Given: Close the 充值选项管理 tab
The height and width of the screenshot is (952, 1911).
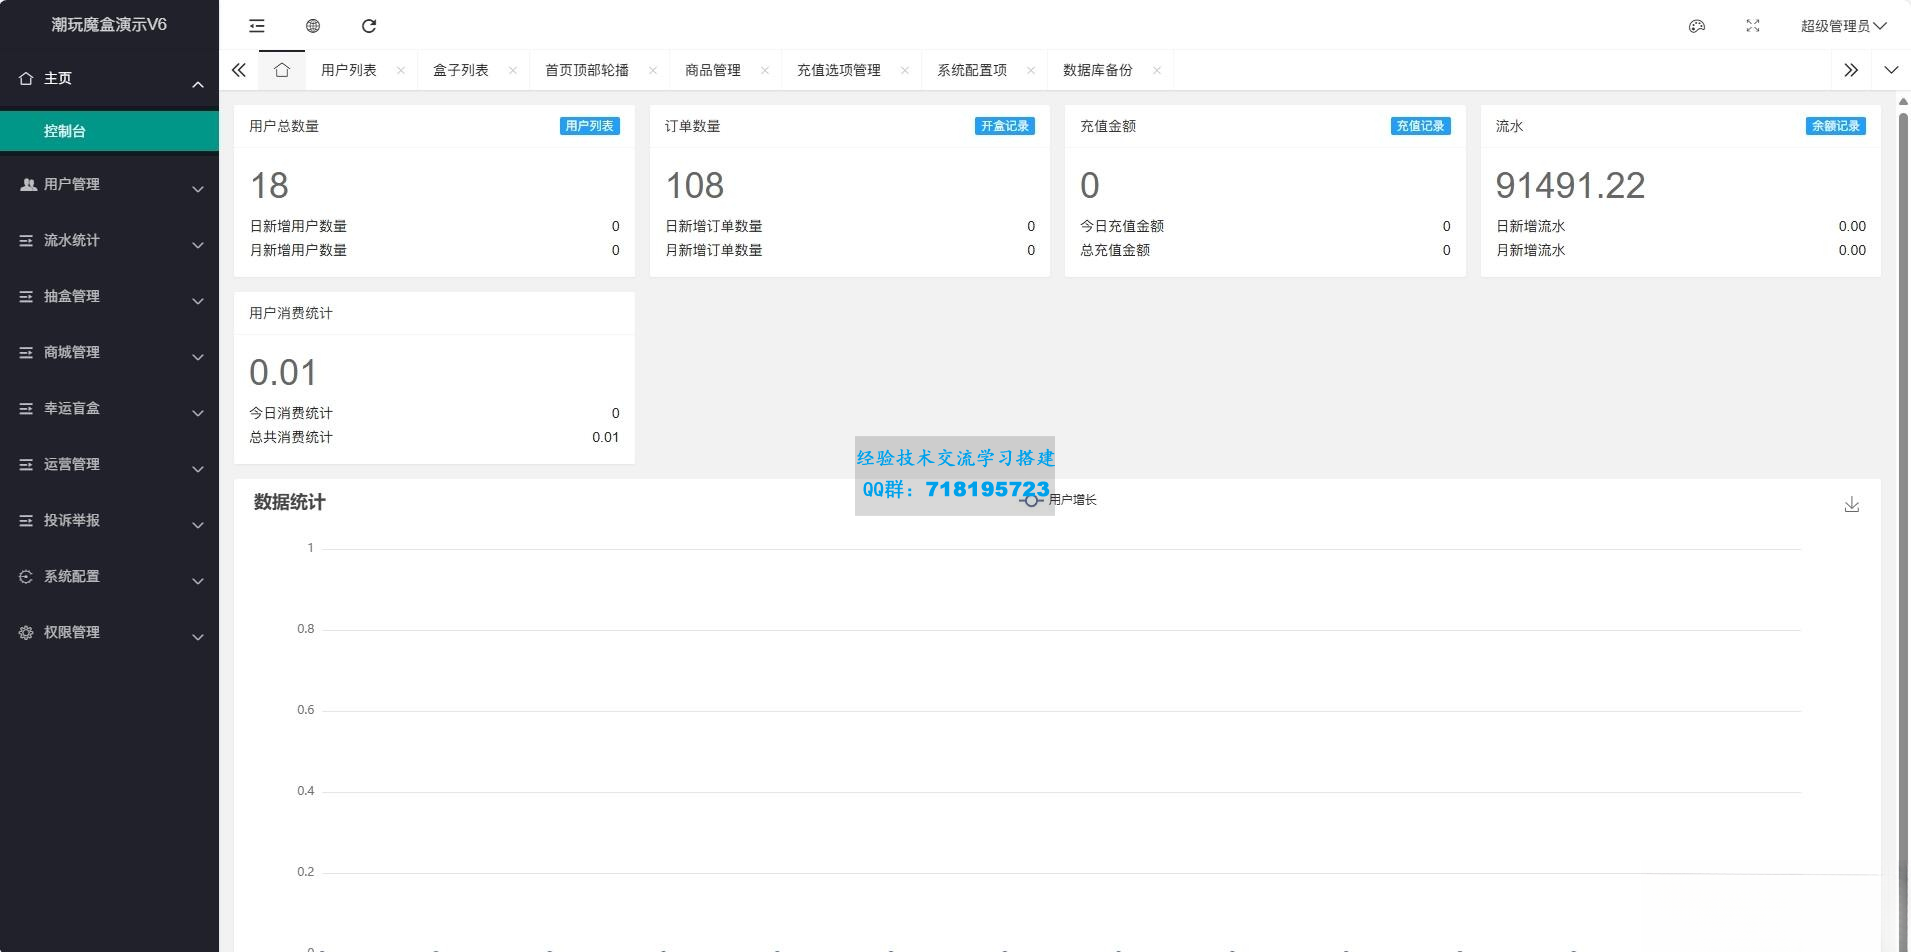Looking at the screenshot, I should point(905,70).
